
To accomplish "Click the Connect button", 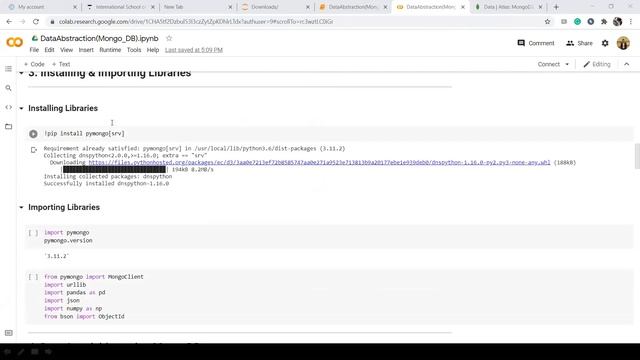I will 549,64.
